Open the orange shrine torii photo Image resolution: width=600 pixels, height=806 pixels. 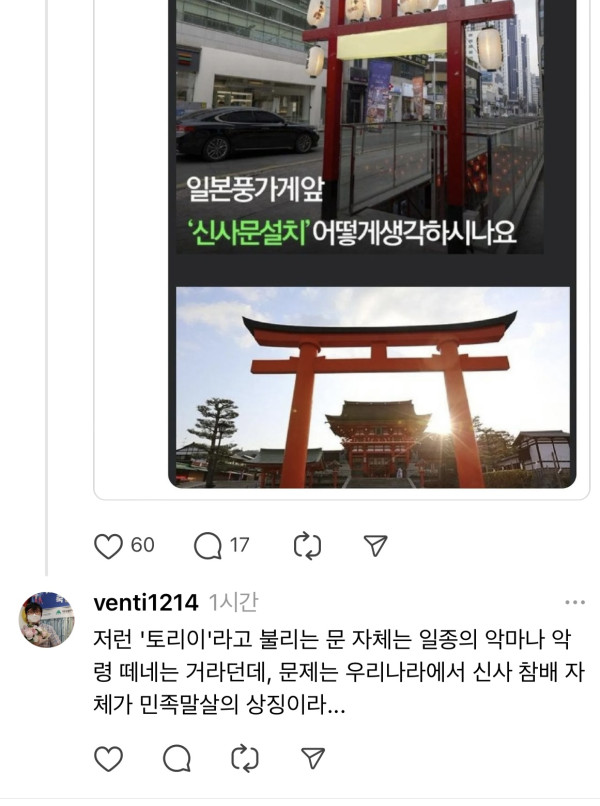pyautogui.click(x=373, y=387)
